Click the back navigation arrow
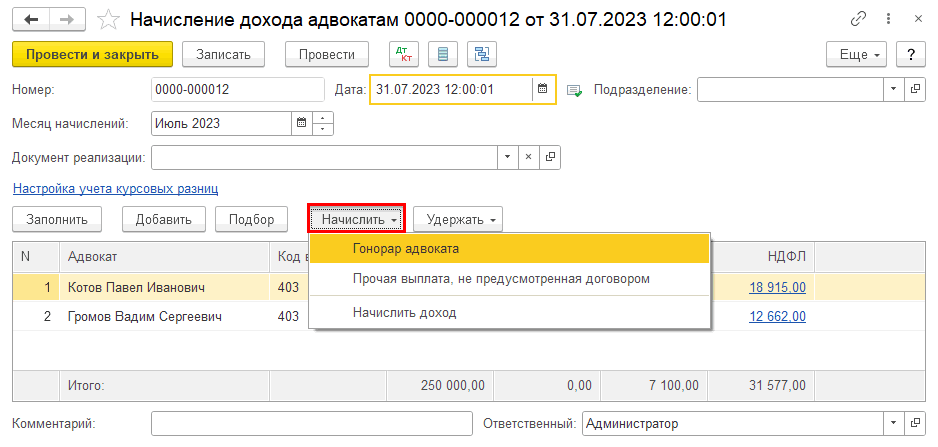Image resolution: width=938 pixels, height=447 pixels. pyautogui.click(x=31, y=20)
